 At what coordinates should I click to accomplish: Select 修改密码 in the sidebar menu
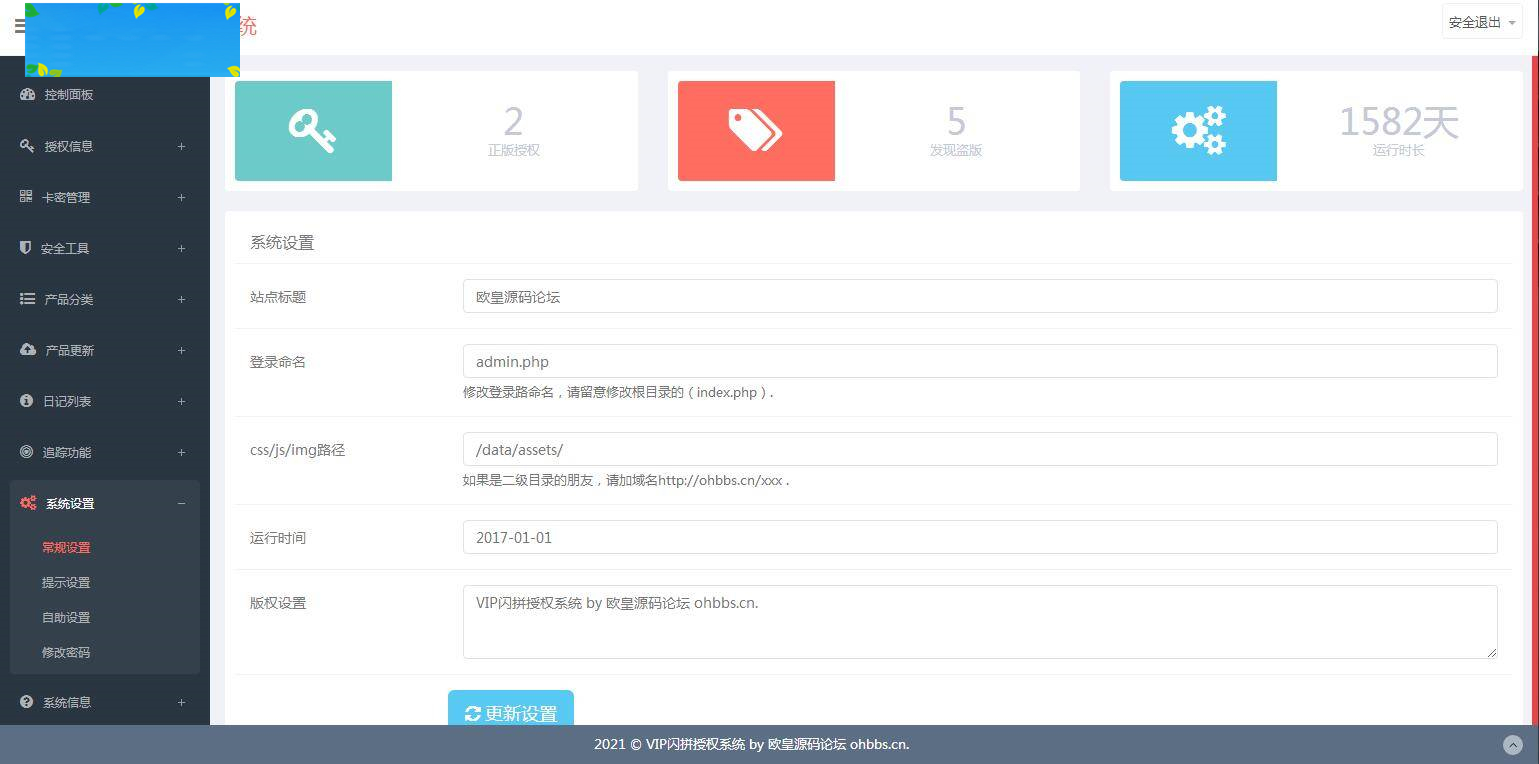[66, 652]
